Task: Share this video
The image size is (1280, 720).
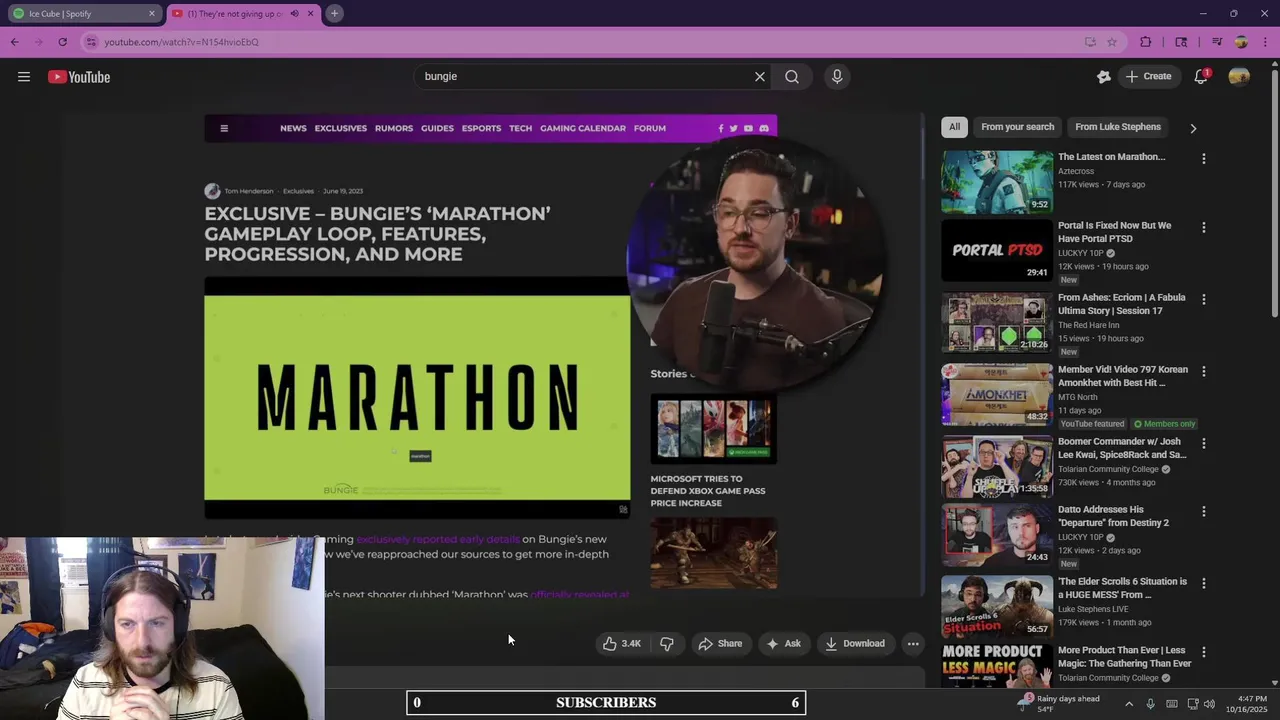Action: (x=720, y=644)
